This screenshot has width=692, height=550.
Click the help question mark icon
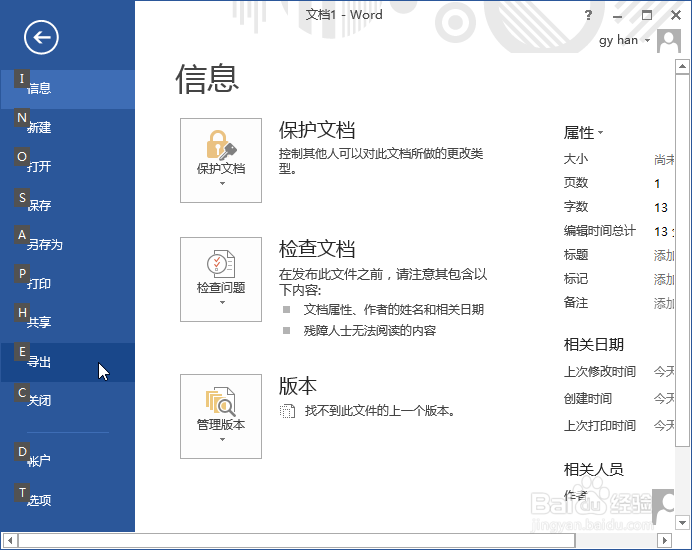588,15
